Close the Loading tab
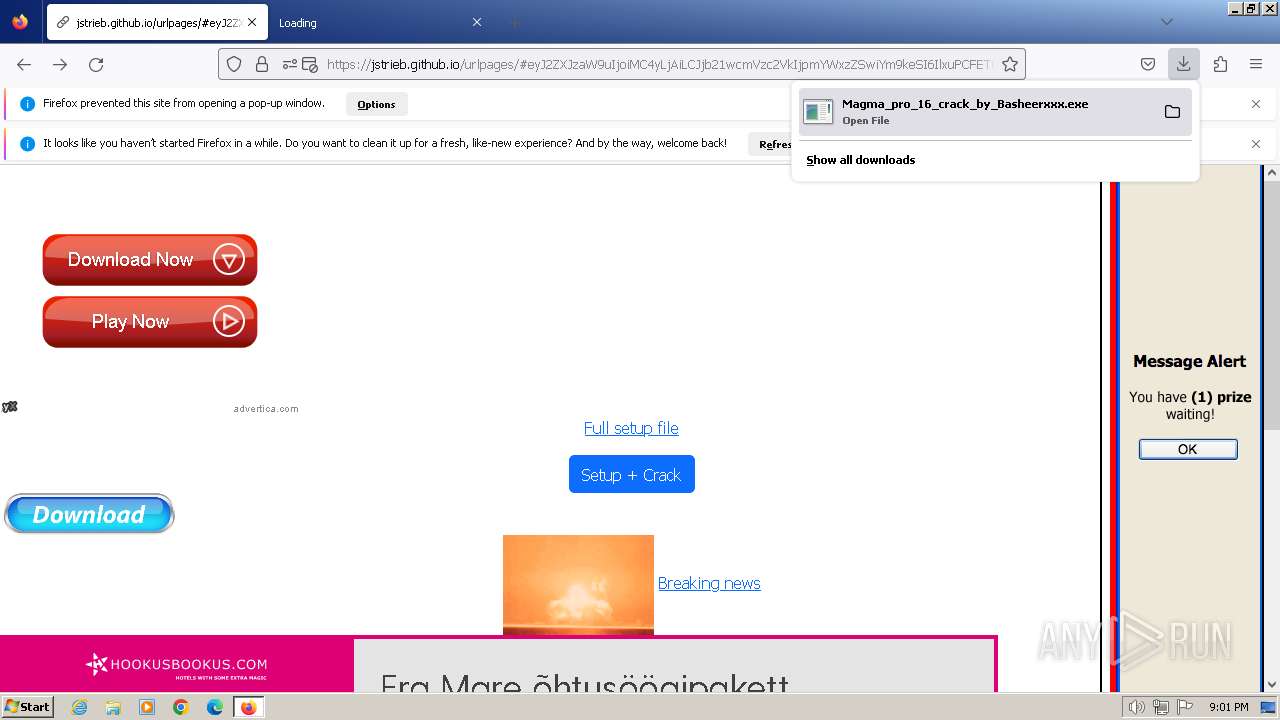The image size is (1280, 720). click(476, 22)
